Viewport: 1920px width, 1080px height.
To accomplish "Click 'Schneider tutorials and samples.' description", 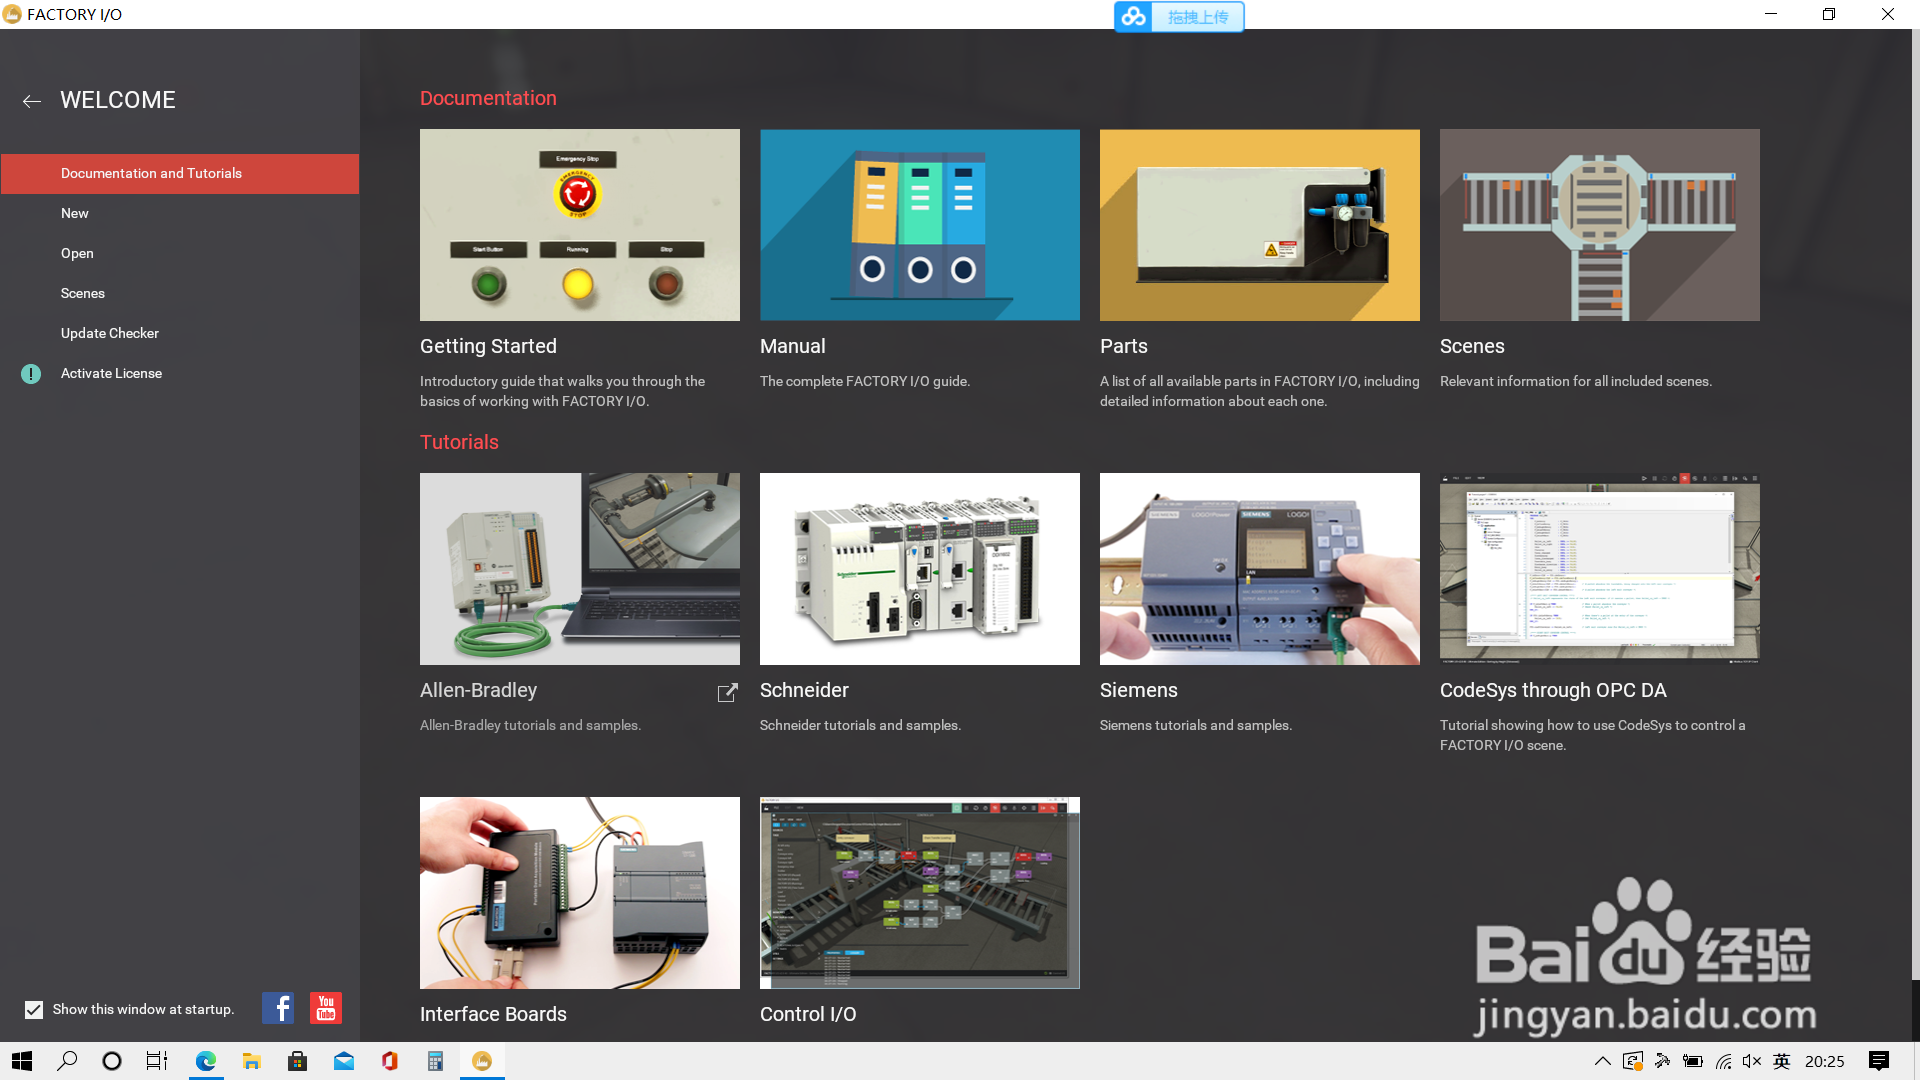I will (860, 726).
